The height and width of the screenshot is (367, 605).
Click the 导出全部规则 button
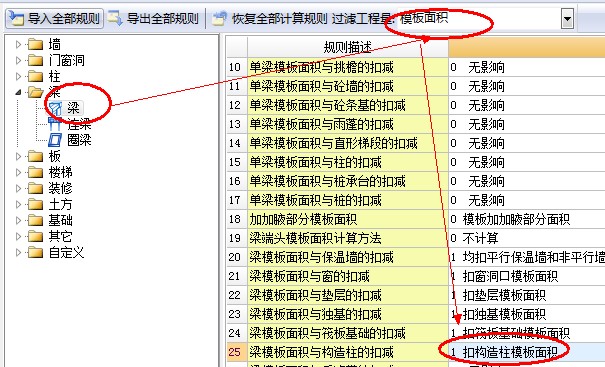coord(154,18)
